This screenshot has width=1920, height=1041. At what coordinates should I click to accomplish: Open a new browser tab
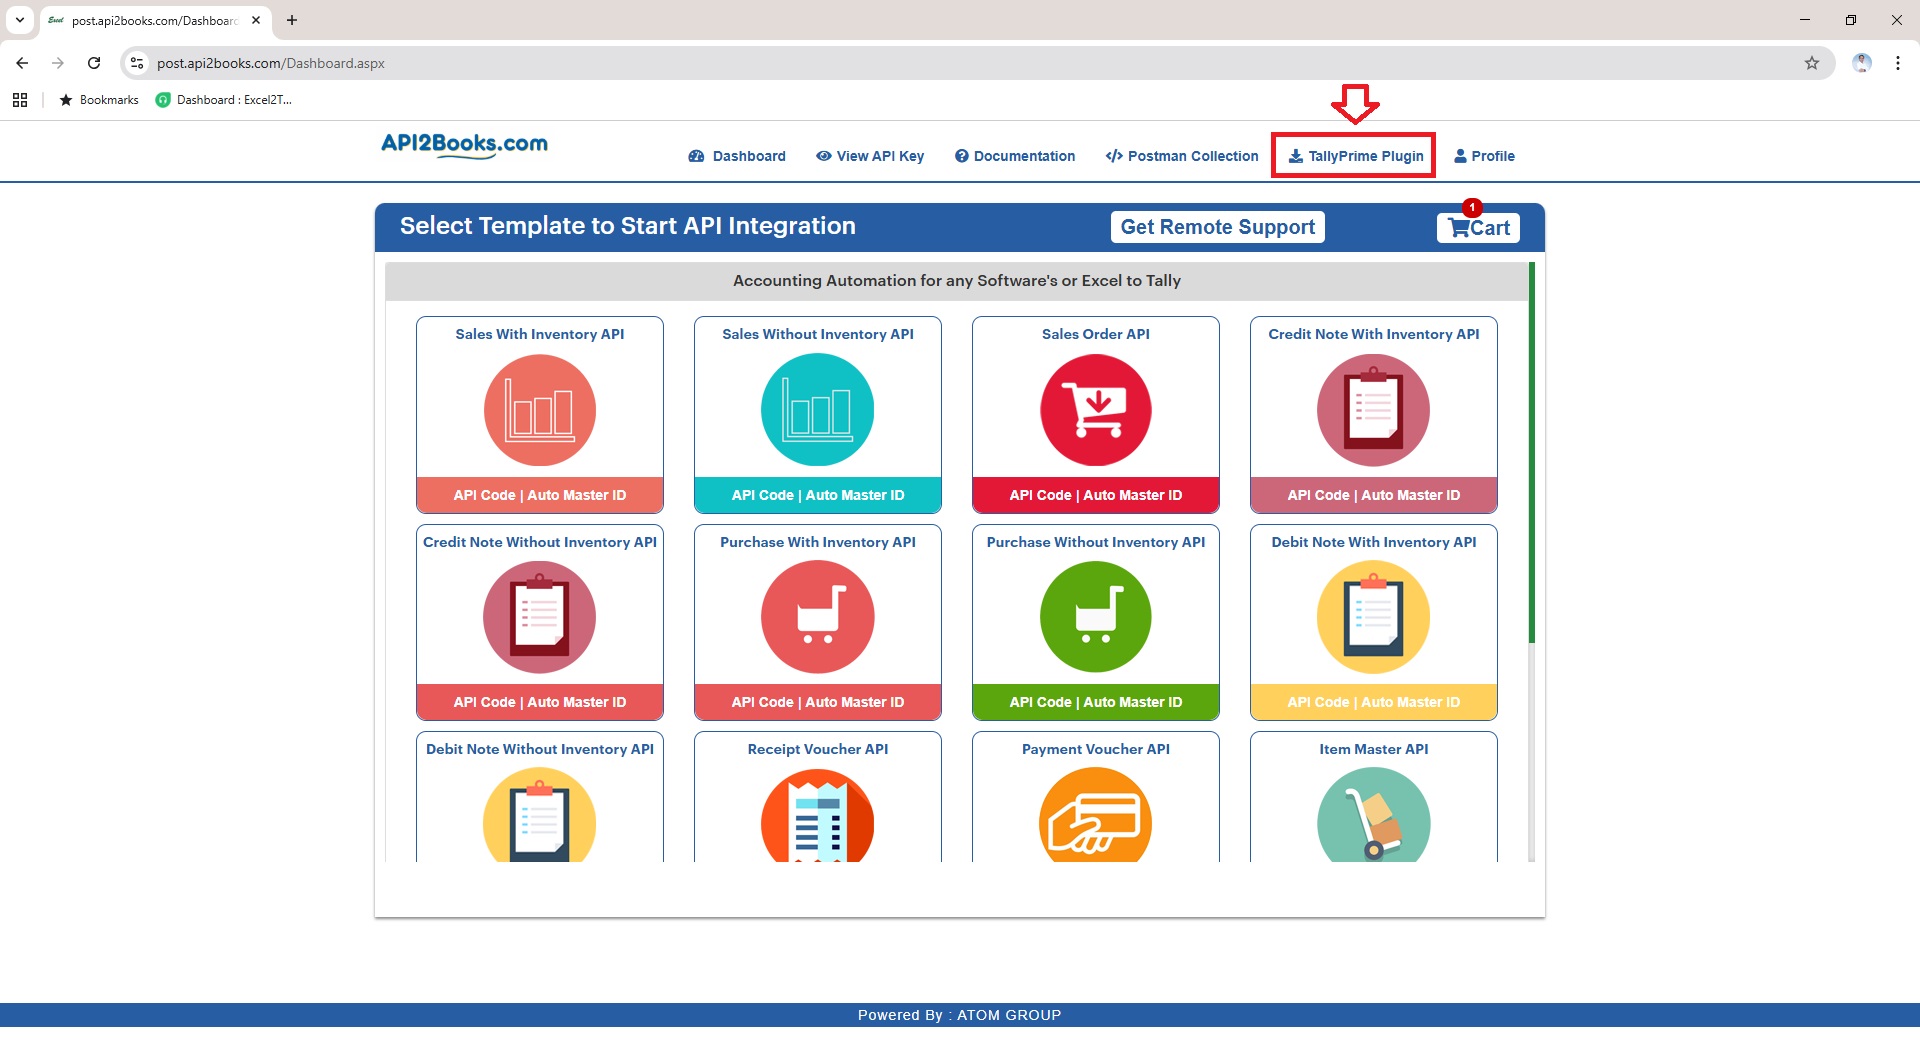coord(292,20)
